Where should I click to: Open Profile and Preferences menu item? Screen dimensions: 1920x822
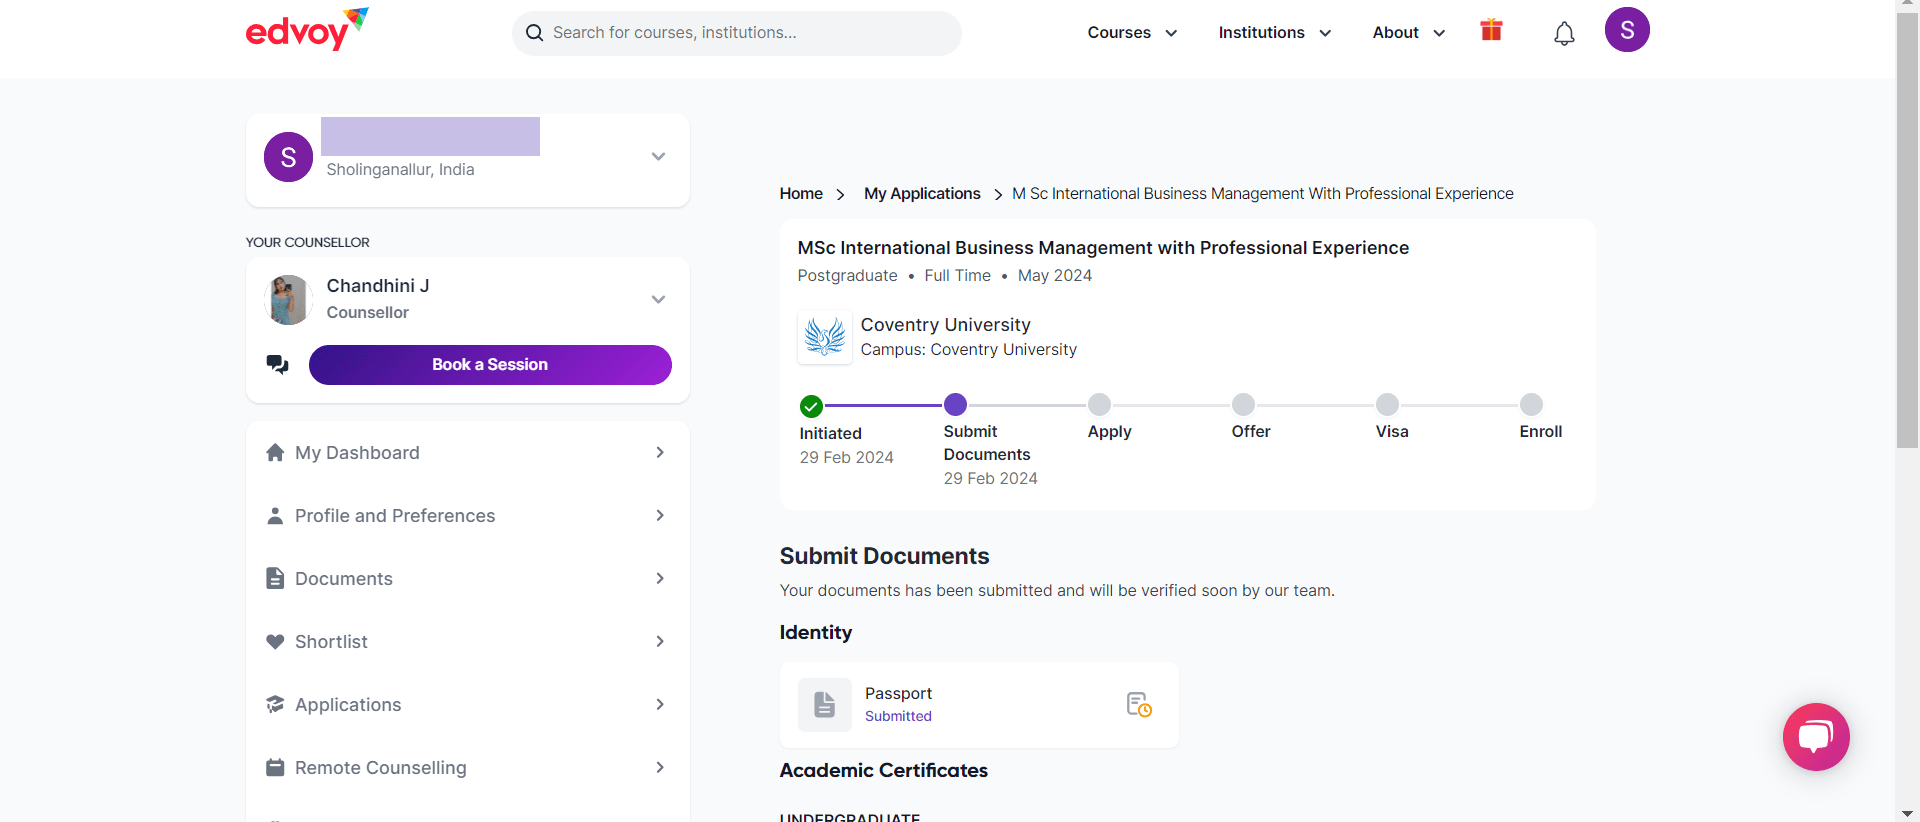(467, 516)
